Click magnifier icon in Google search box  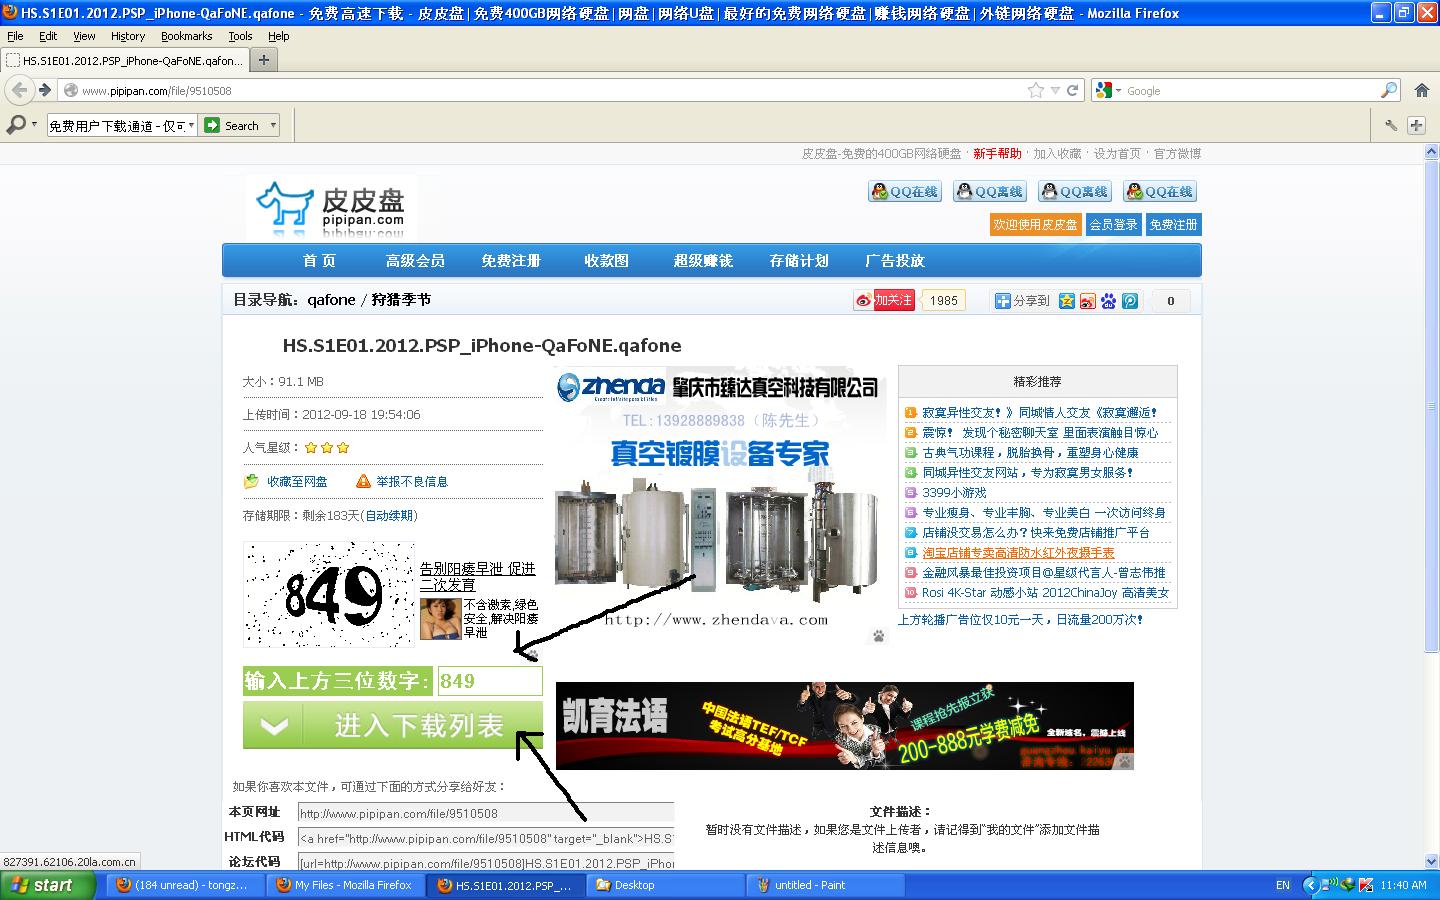[1389, 90]
